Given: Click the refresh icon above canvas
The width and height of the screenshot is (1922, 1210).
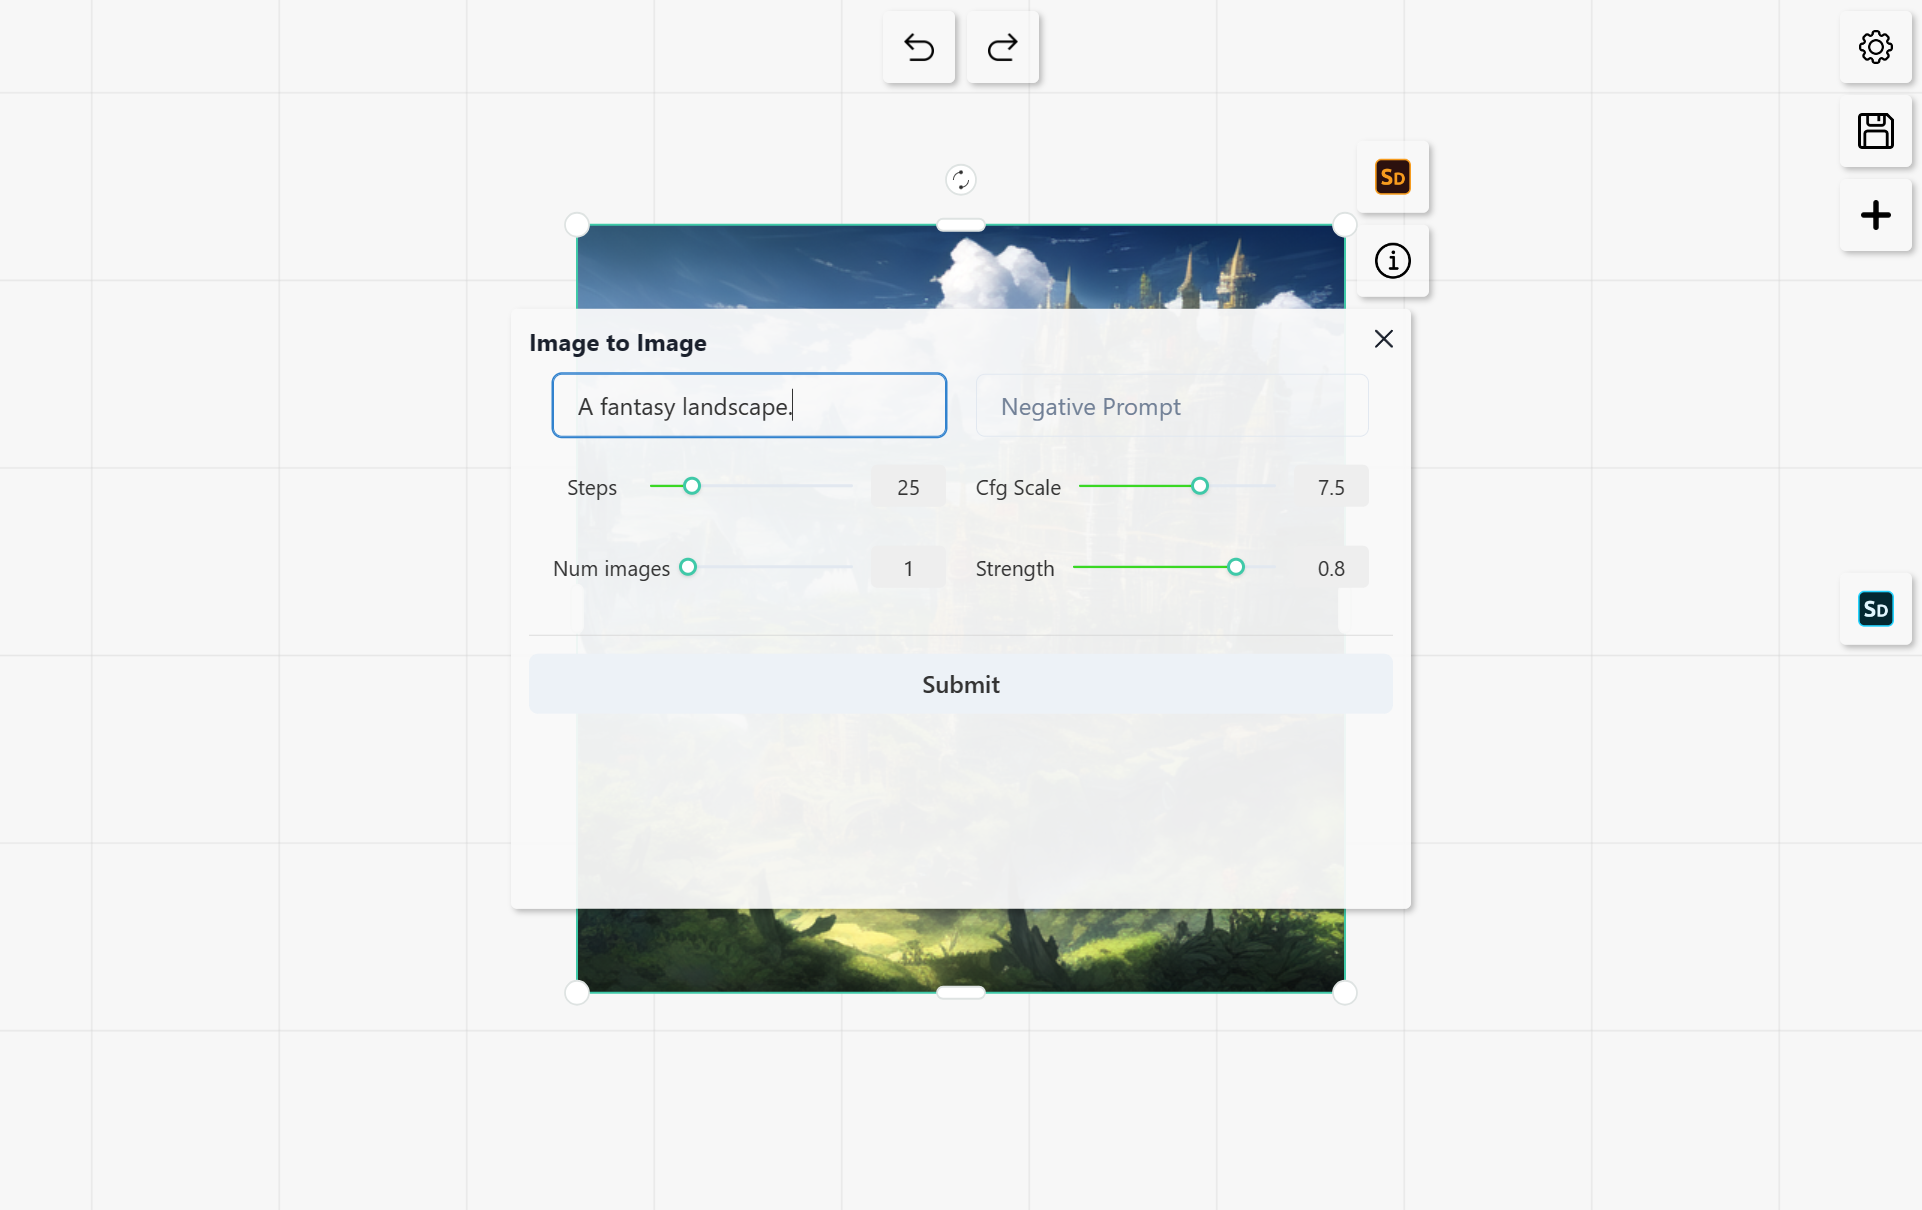Looking at the screenshot, I should tap(960, 178).
